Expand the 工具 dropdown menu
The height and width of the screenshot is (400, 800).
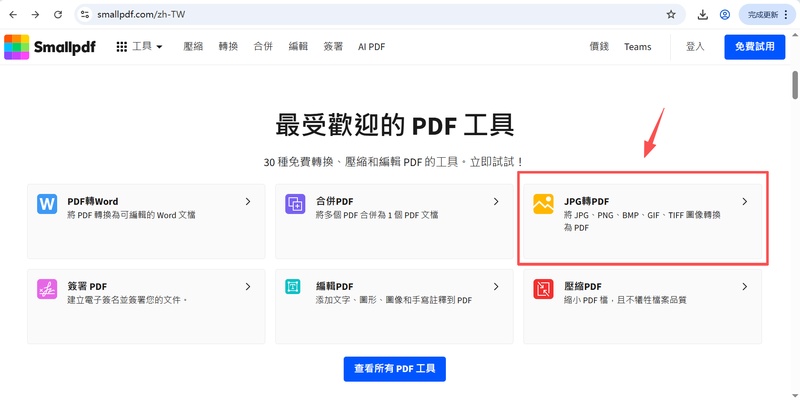coord(147,46)
